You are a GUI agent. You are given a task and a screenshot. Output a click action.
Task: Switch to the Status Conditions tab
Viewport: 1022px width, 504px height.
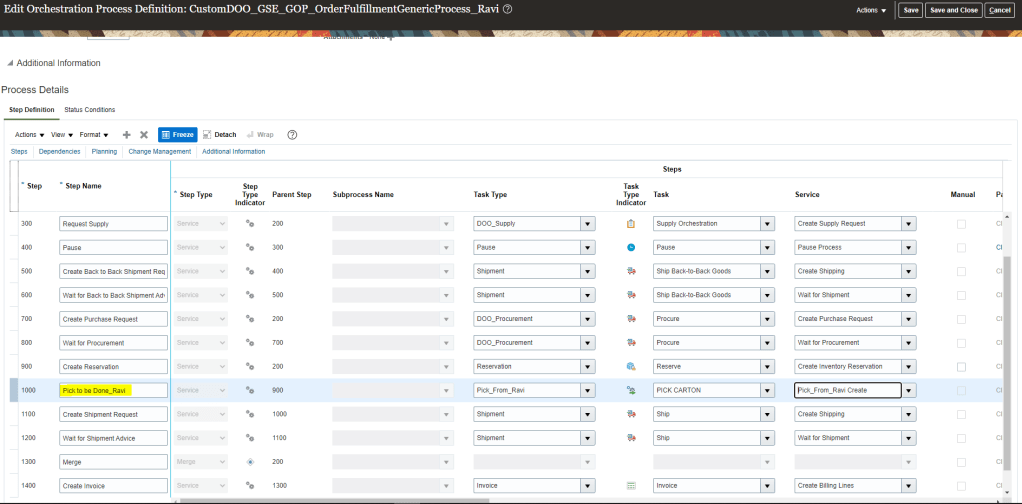(x=90, y=109)
